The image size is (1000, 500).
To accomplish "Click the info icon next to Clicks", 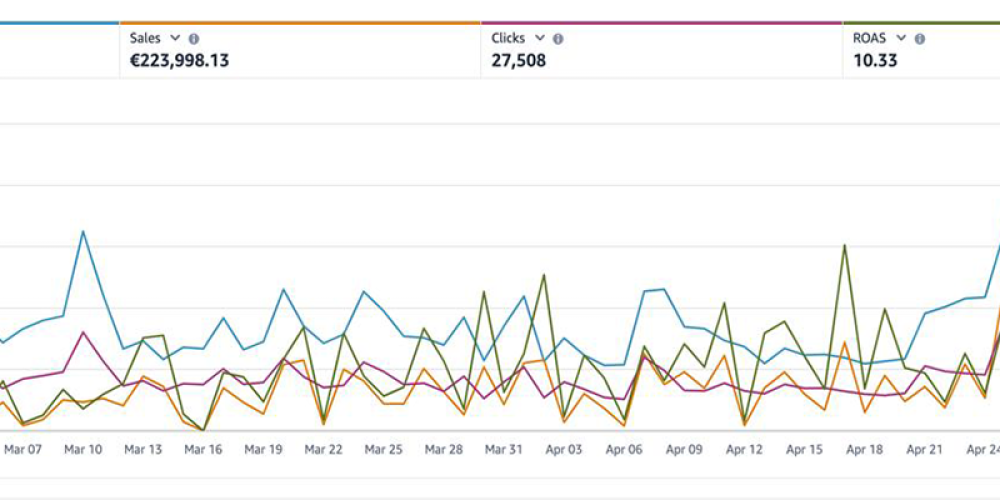I will [x=558, y=39].
